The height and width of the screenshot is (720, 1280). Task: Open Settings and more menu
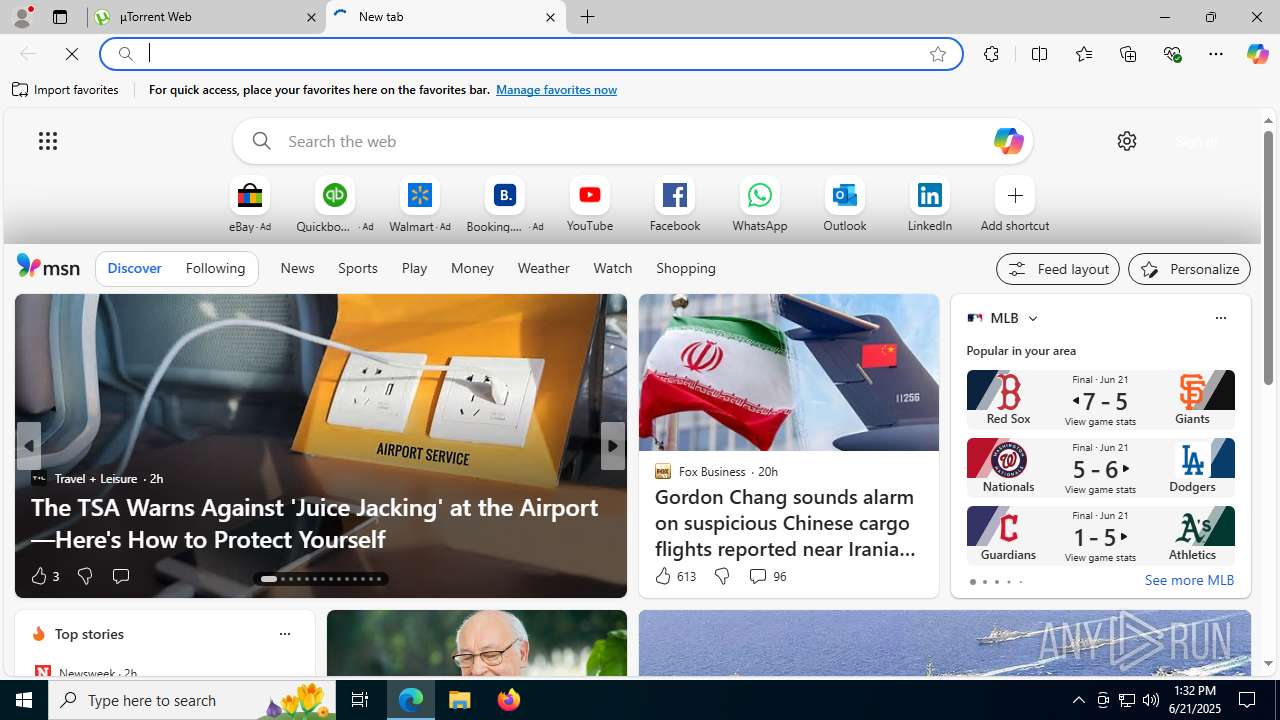(1215, 54)
